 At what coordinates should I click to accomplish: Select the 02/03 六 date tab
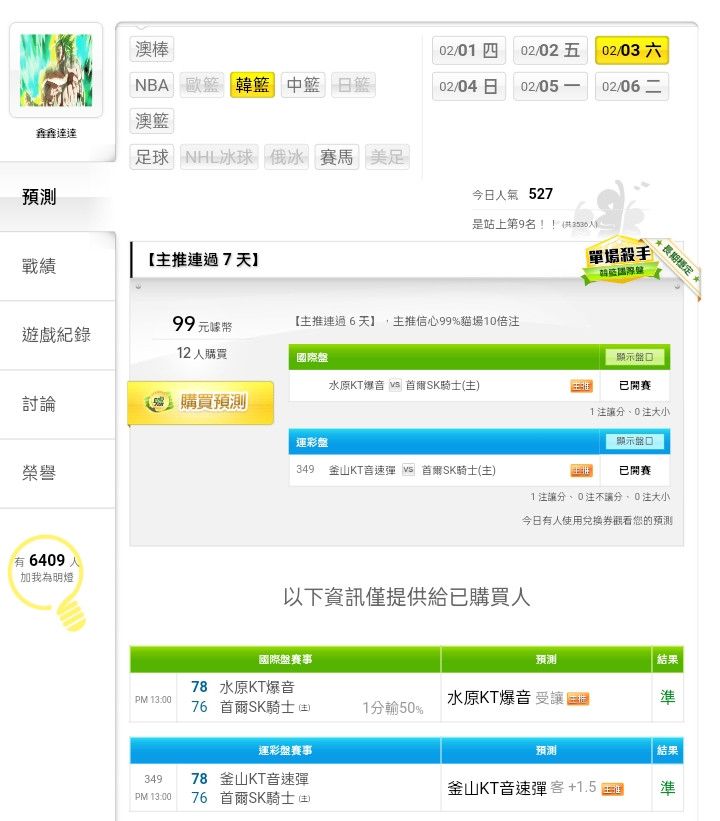tap(632, 50)
